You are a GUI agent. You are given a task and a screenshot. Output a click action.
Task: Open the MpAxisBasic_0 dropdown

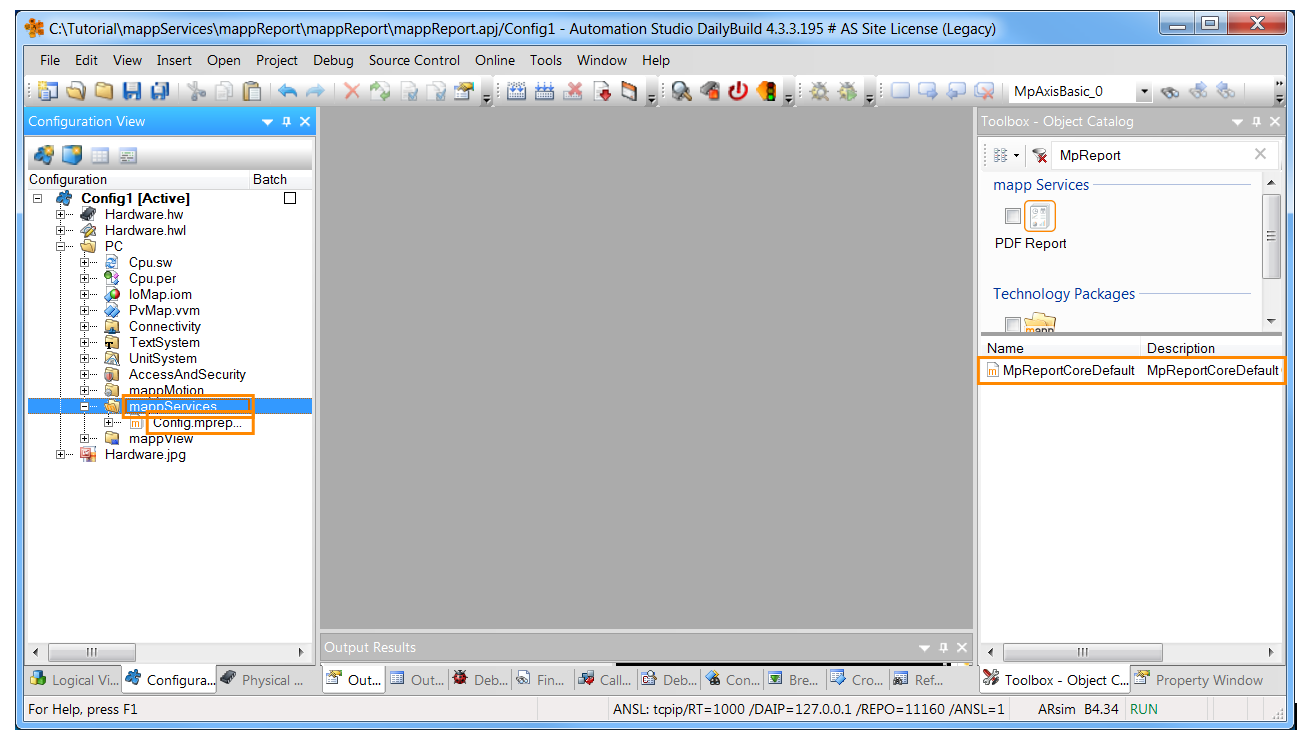click(1144, 92)
